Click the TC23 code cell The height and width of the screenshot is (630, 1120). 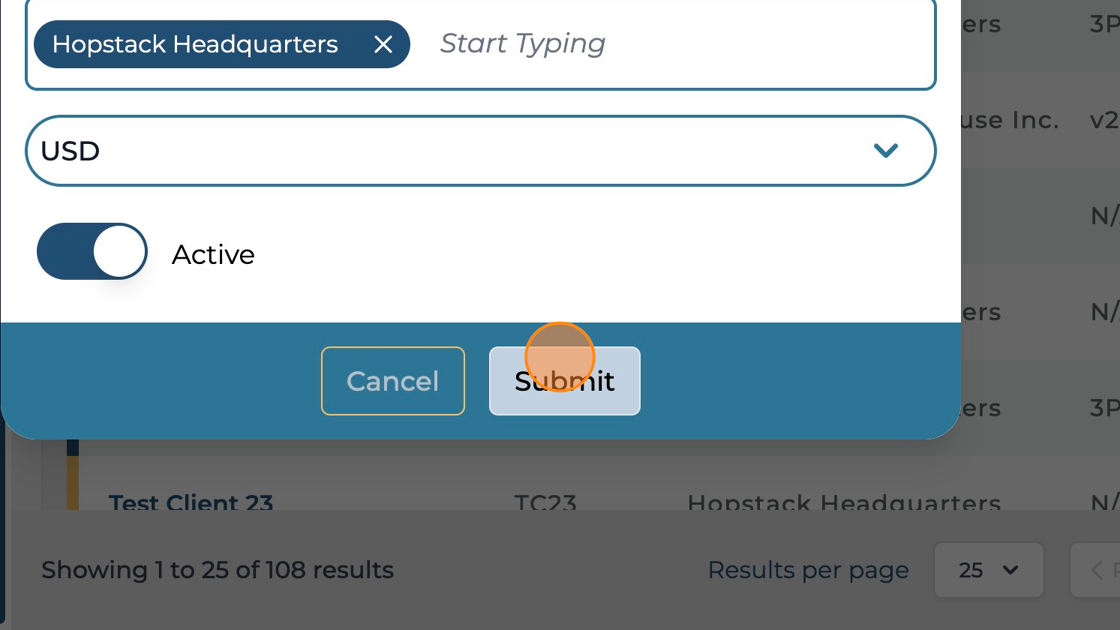click(545, 502)
